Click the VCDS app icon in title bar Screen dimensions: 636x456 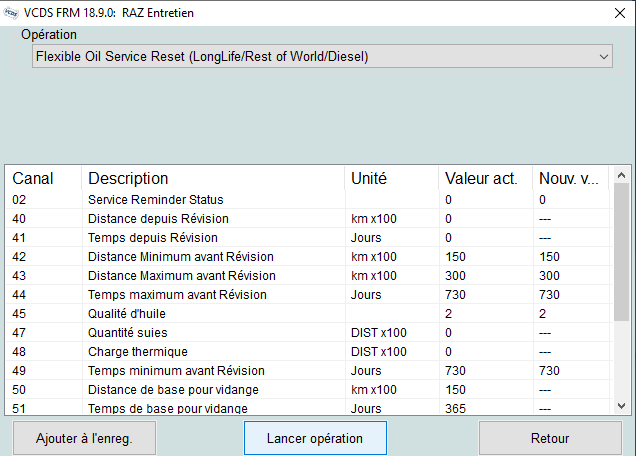point(11,13)
